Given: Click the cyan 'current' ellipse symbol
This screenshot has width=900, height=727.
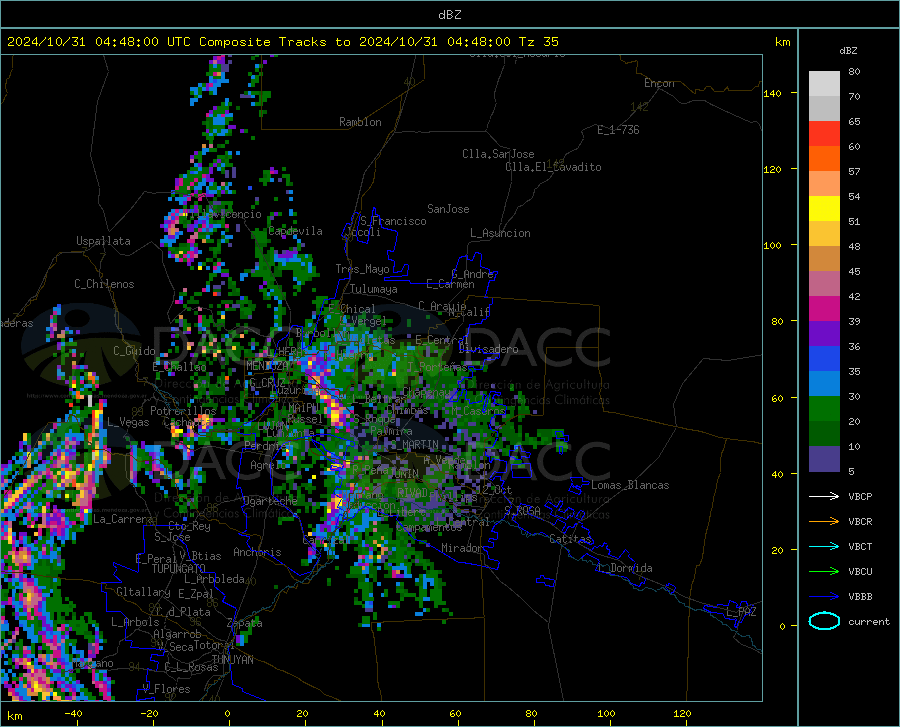Looking at the screenshot, I should pos(824,621).
